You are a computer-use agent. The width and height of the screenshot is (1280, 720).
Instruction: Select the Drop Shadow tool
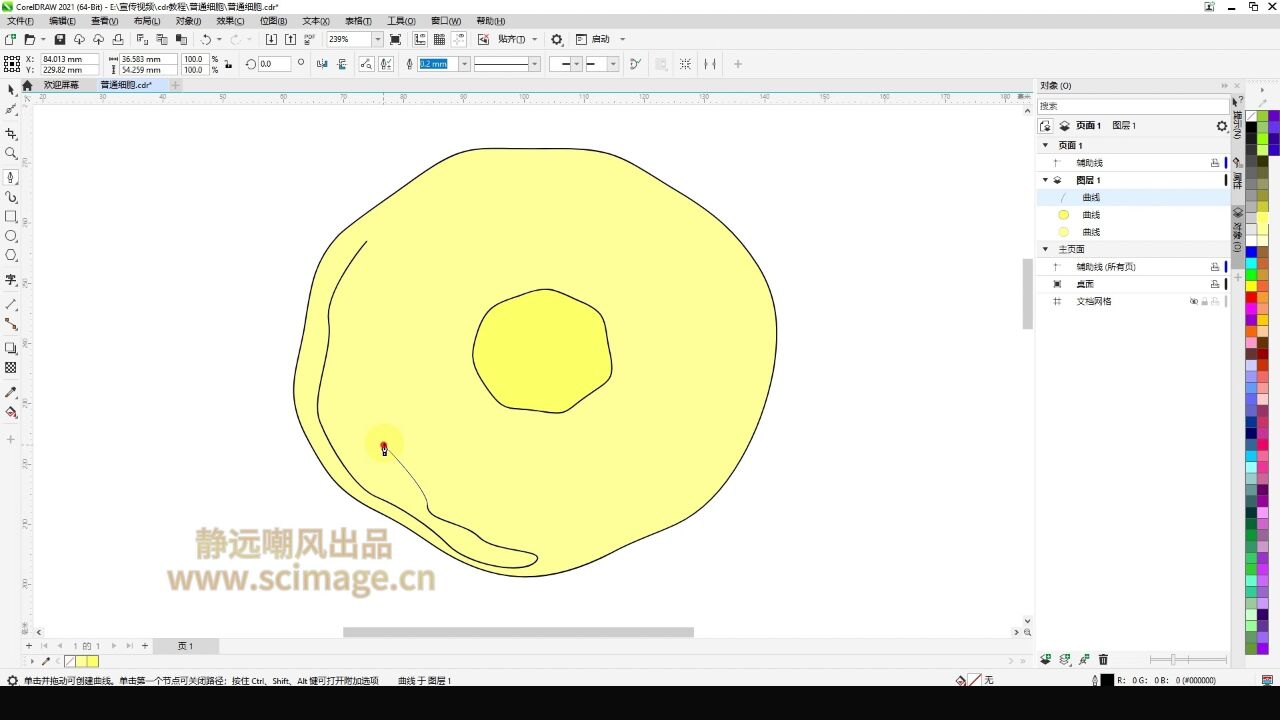click(x=11, y=348)
